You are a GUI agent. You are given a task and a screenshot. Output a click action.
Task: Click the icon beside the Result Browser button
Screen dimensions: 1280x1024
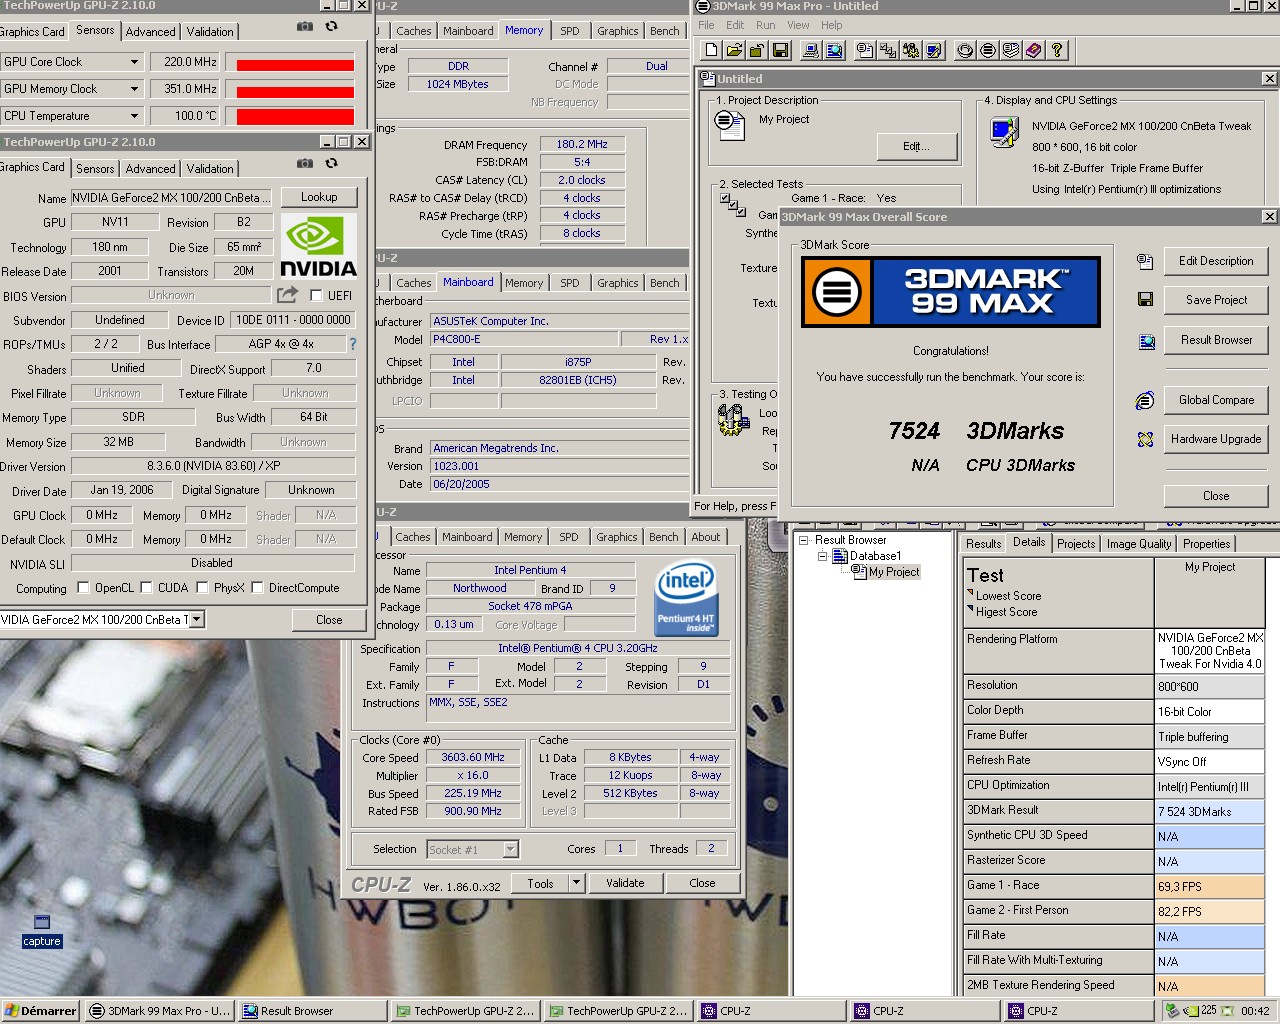click(1146, 341)
